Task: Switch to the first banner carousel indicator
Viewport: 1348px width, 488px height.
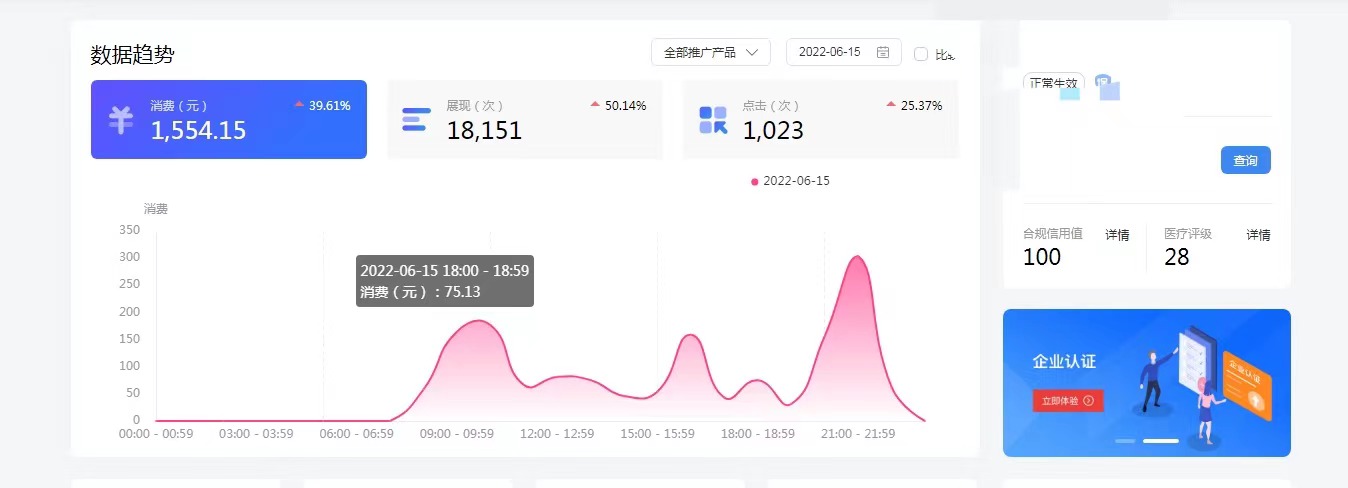Action: tap(1125, 441)
